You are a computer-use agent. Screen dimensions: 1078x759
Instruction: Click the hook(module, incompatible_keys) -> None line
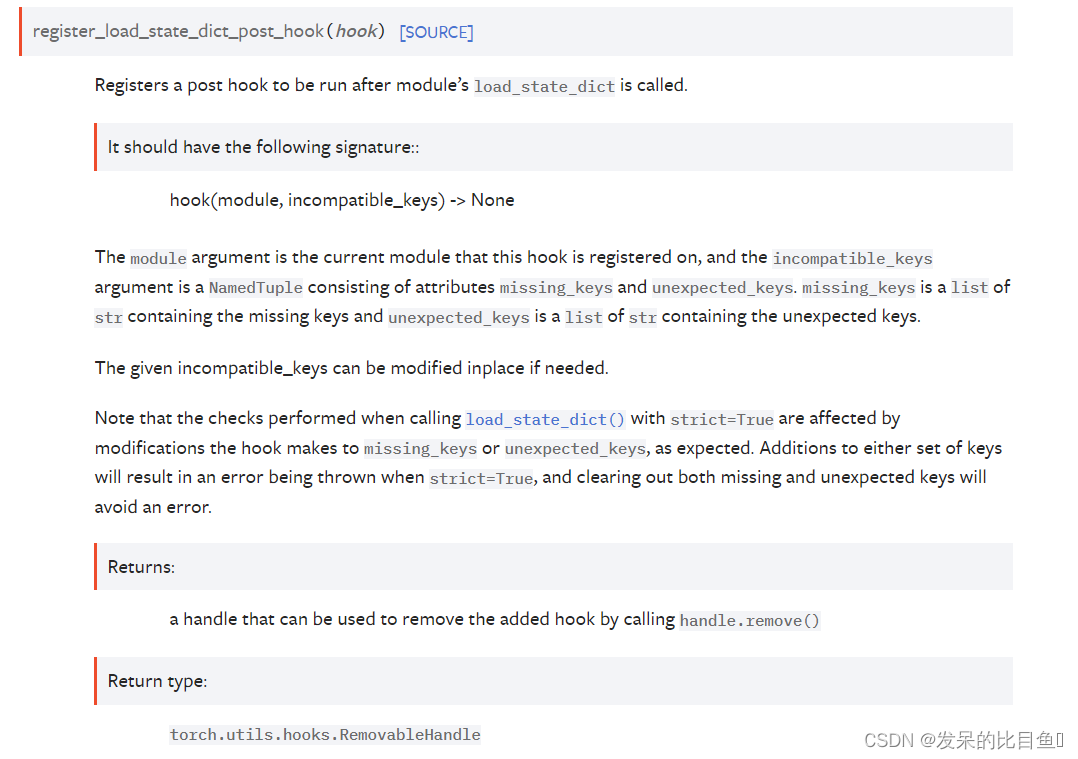(342, 200)
